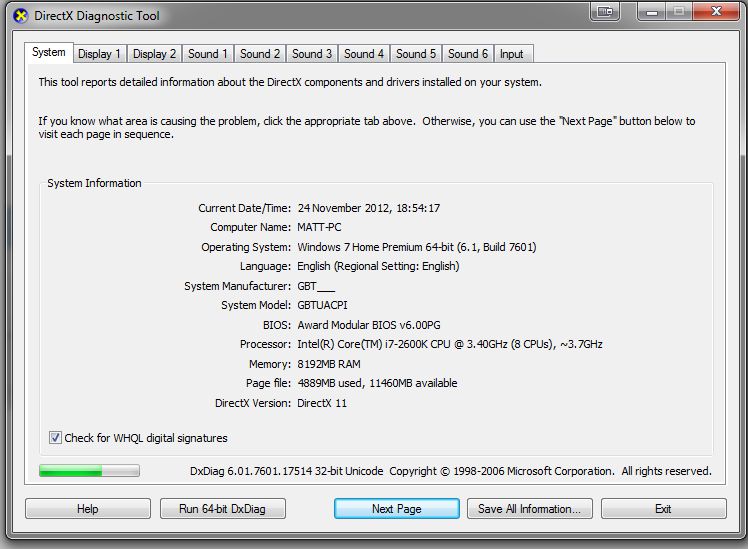
Task: Open the Display 2 tab
Action: (x=154, y=54)
